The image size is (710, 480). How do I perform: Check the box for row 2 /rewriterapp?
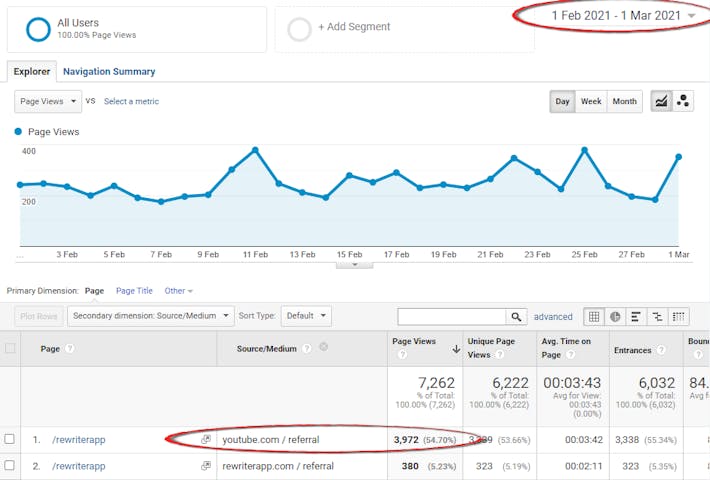10,466
